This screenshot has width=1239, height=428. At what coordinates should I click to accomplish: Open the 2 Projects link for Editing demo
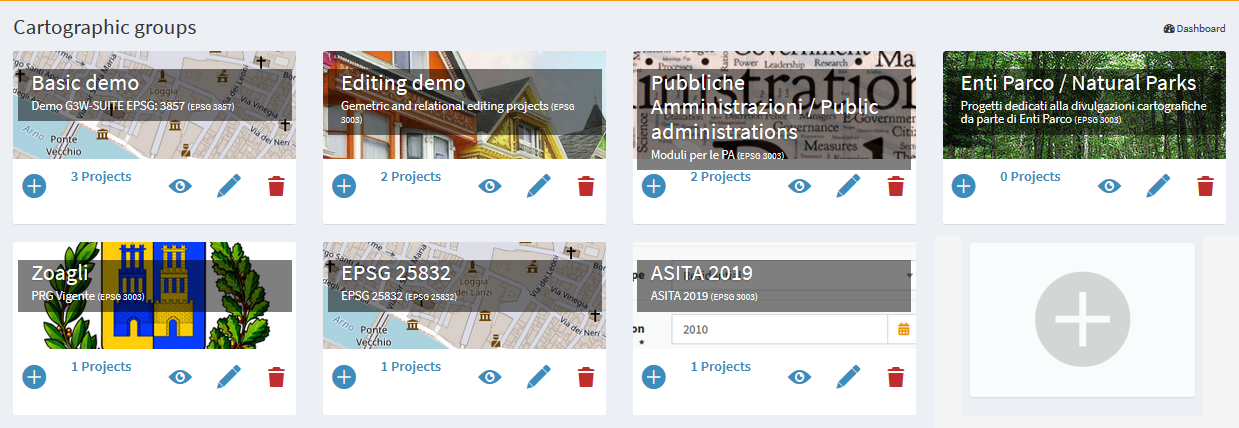click(411, 176)
